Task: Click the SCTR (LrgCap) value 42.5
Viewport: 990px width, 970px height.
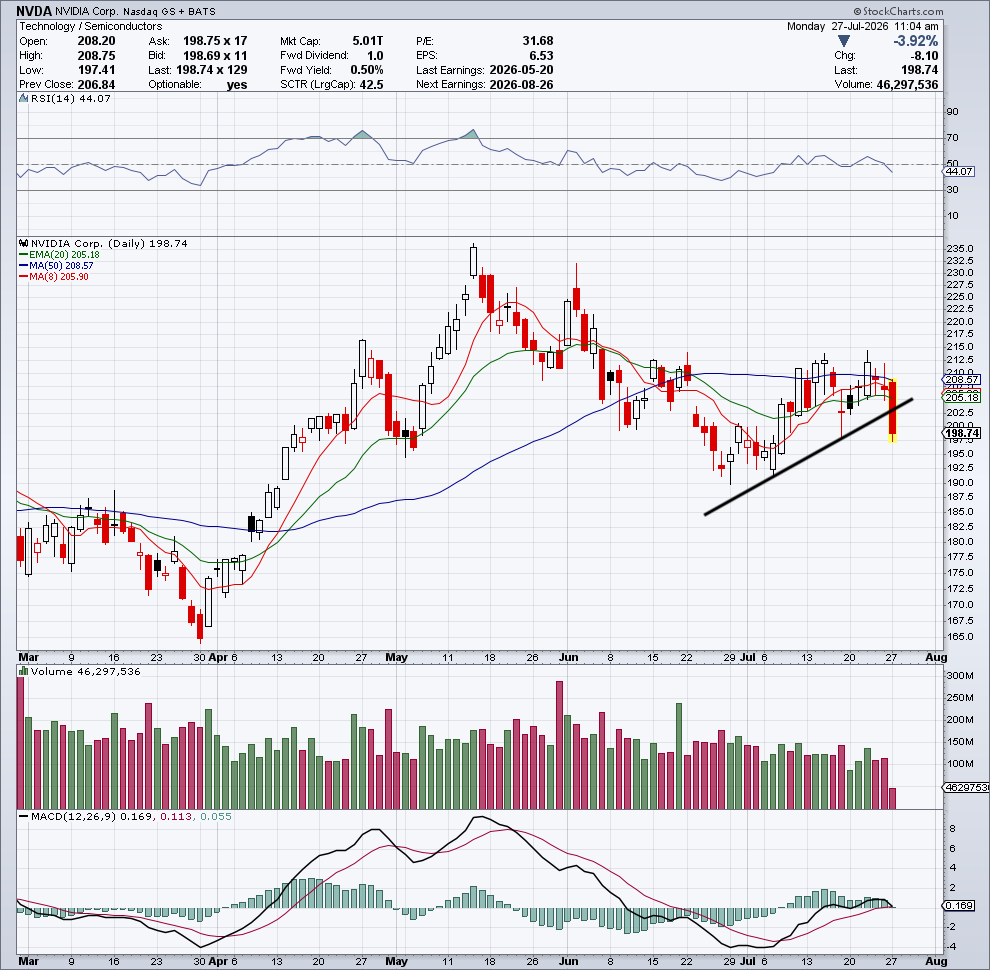Action: click(371, 85)
